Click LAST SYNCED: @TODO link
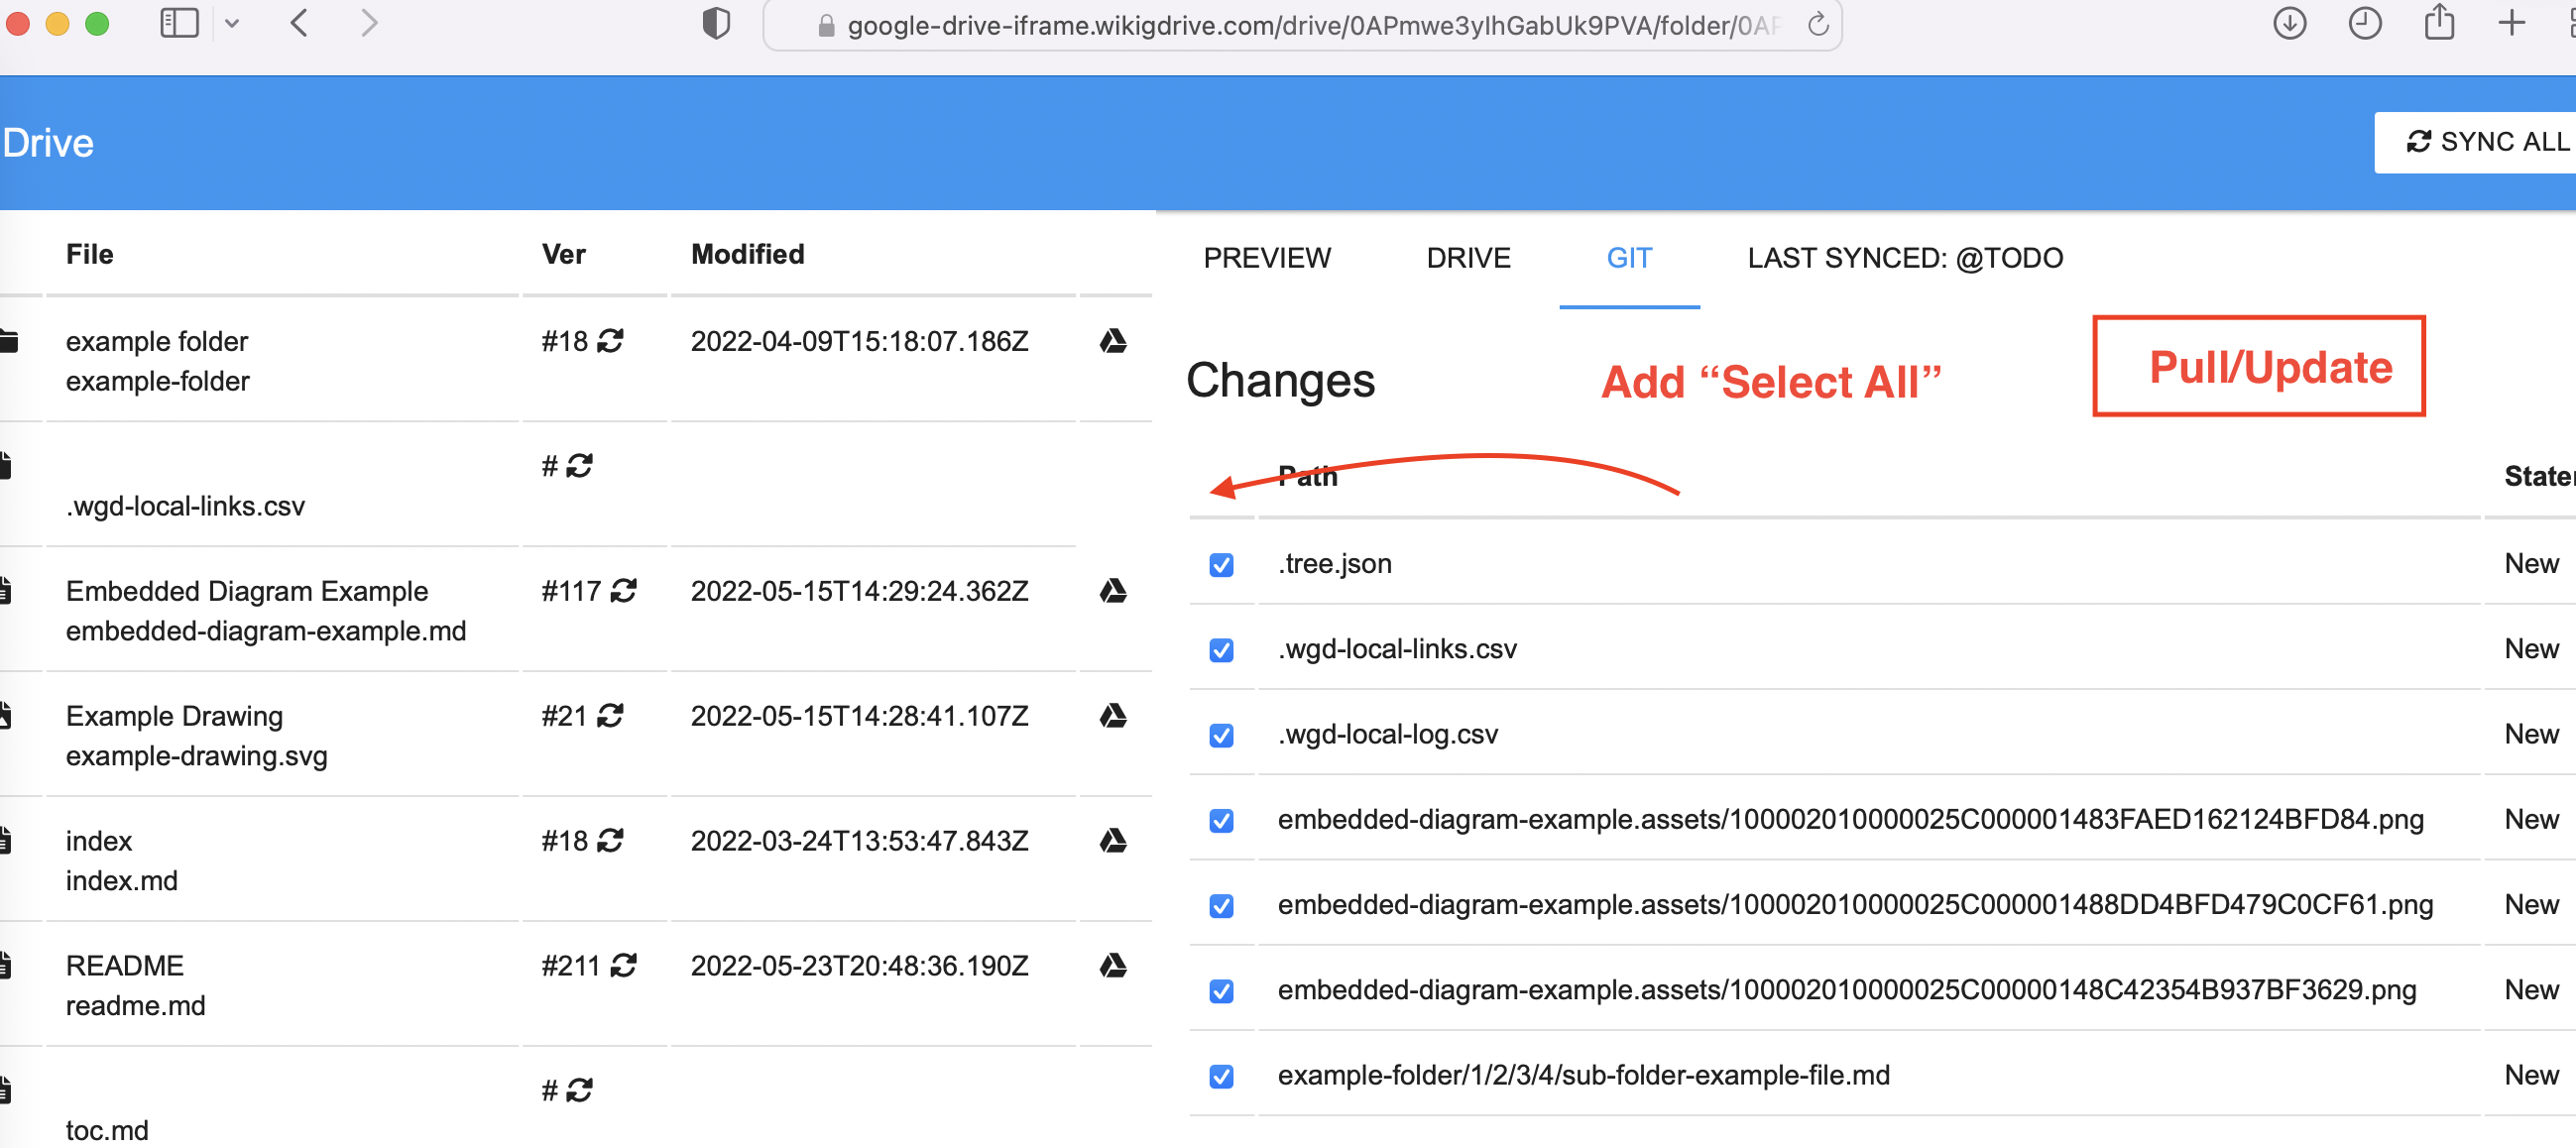2576x1148 pixels. 1904,258
